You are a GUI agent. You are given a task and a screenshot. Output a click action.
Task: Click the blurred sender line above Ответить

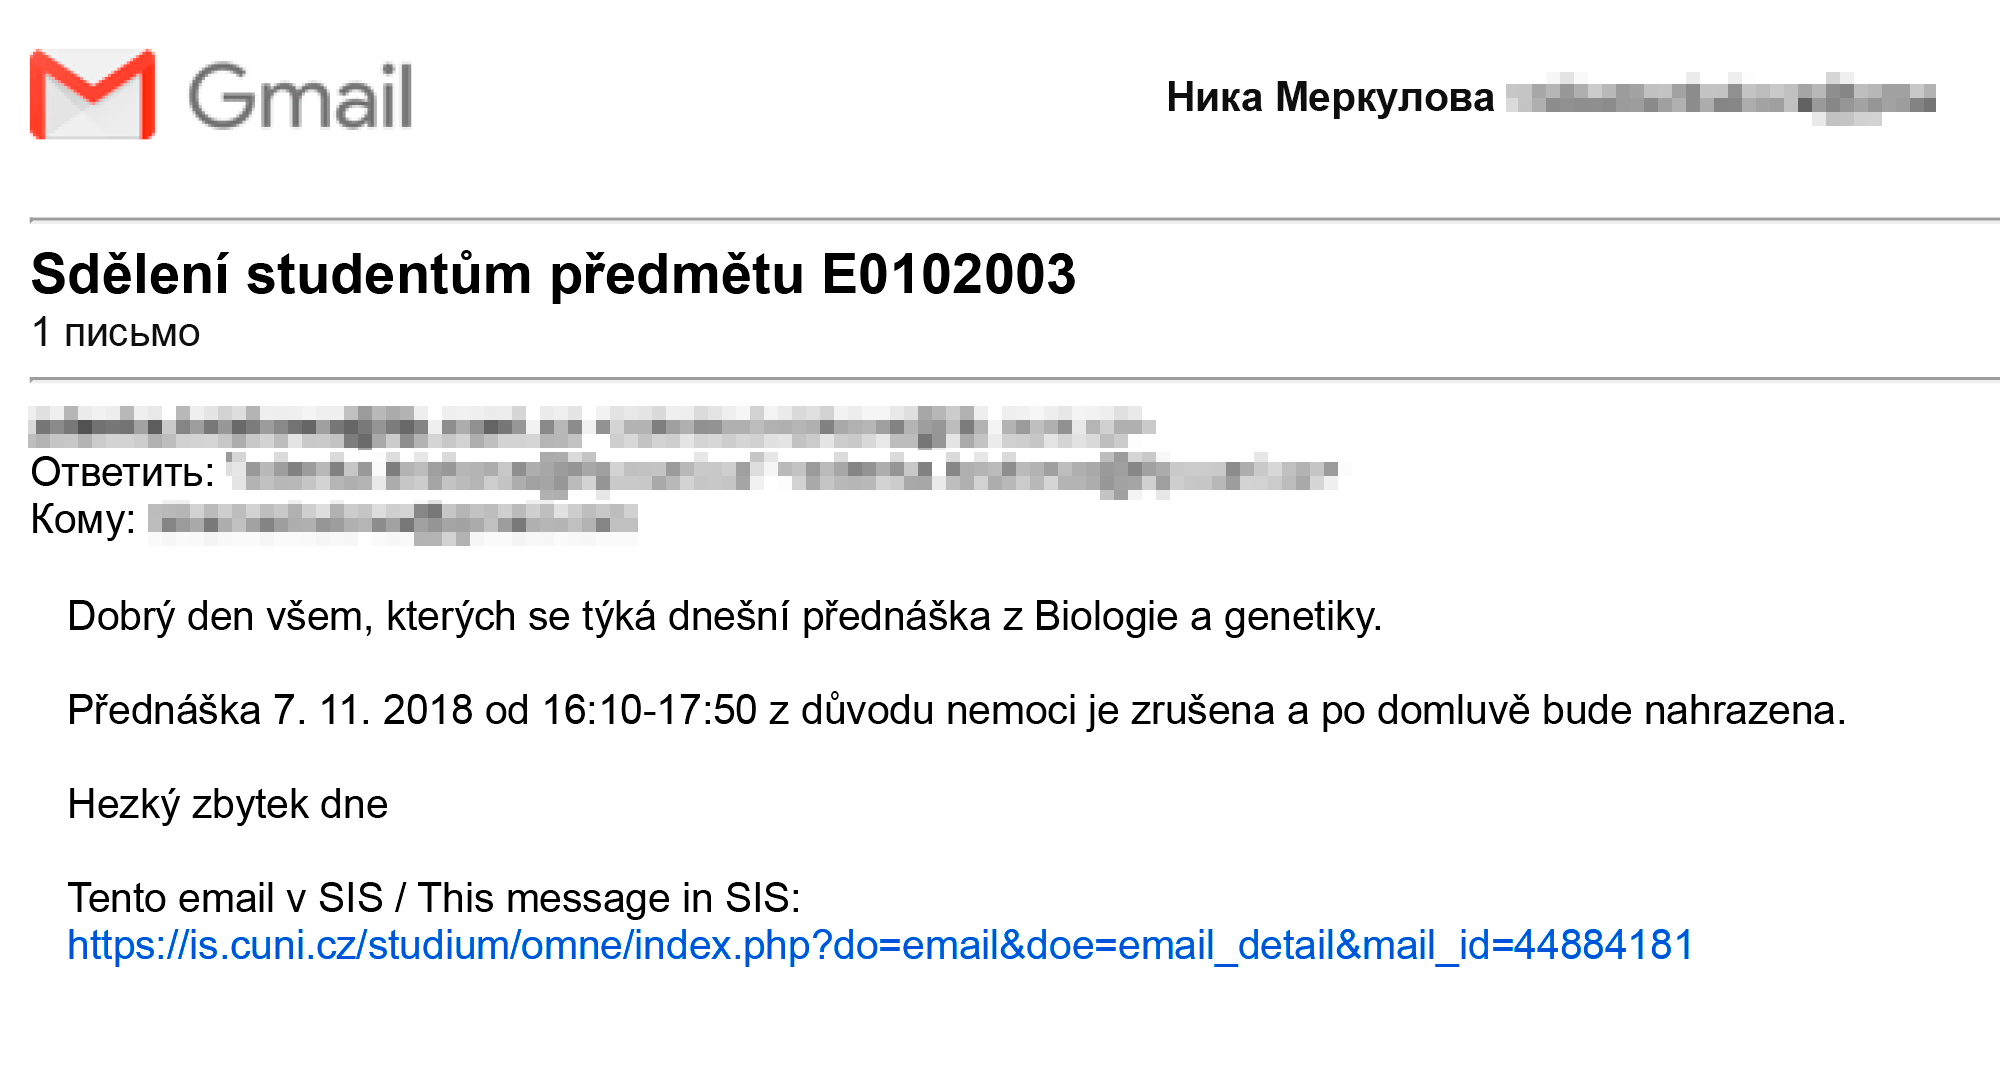(592, 426)
